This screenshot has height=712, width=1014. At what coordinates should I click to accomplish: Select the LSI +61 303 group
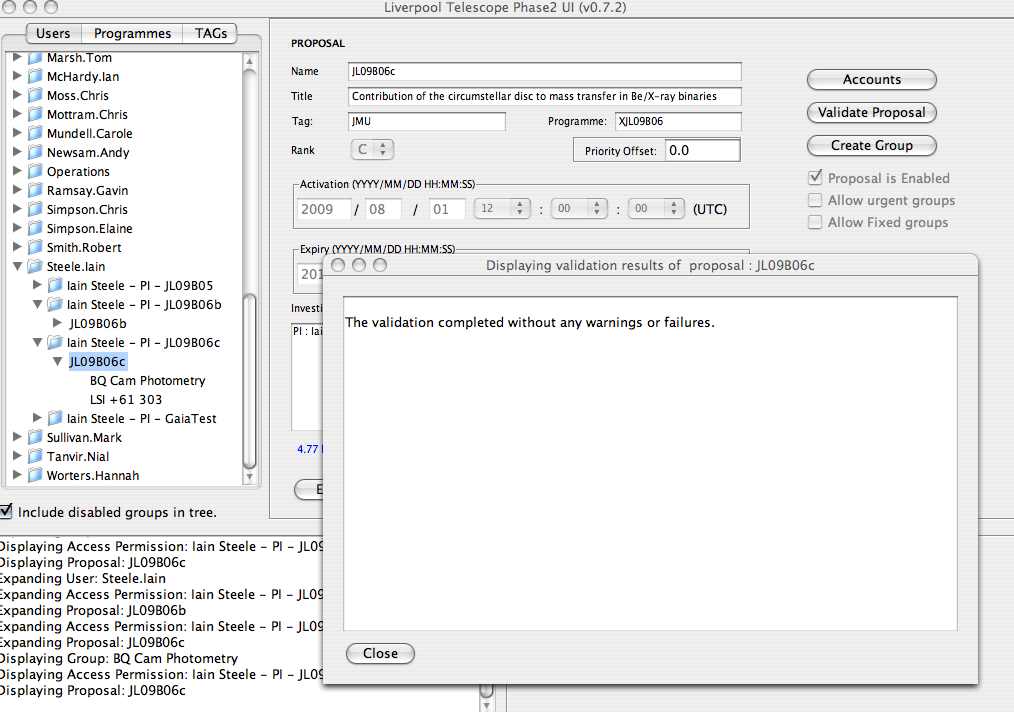(126, 400)
